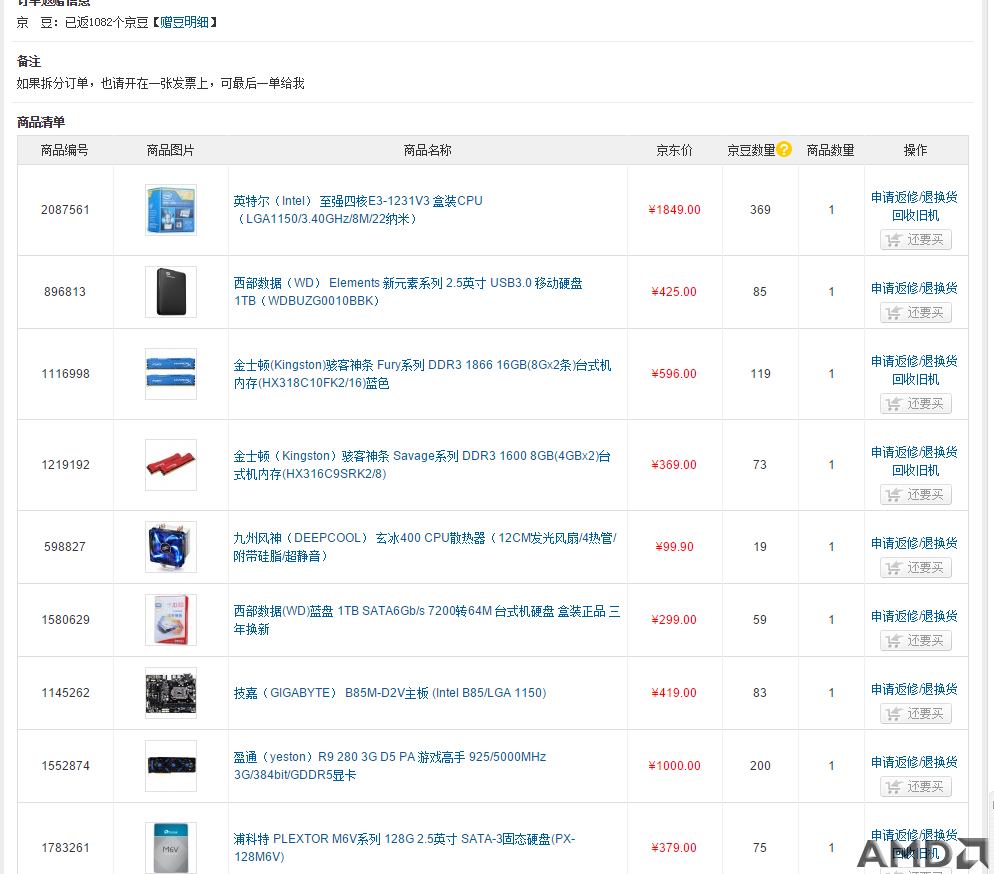Apply for return on Kingston Savage row
The height and width of the screenshot is (874, 994).
pos(914,453)
